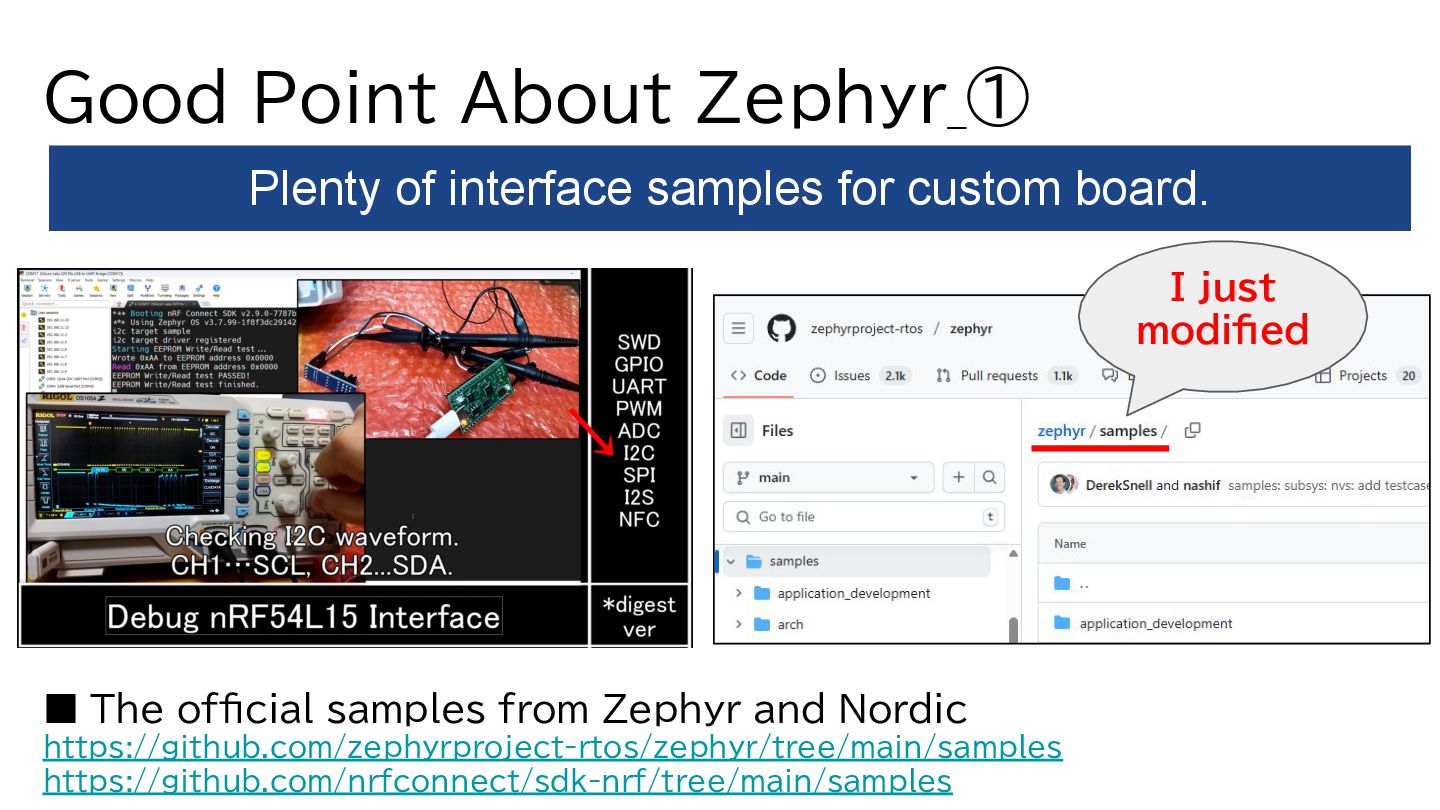
Task: Click the magnifier search button beside plus
Action: (989, 477)
